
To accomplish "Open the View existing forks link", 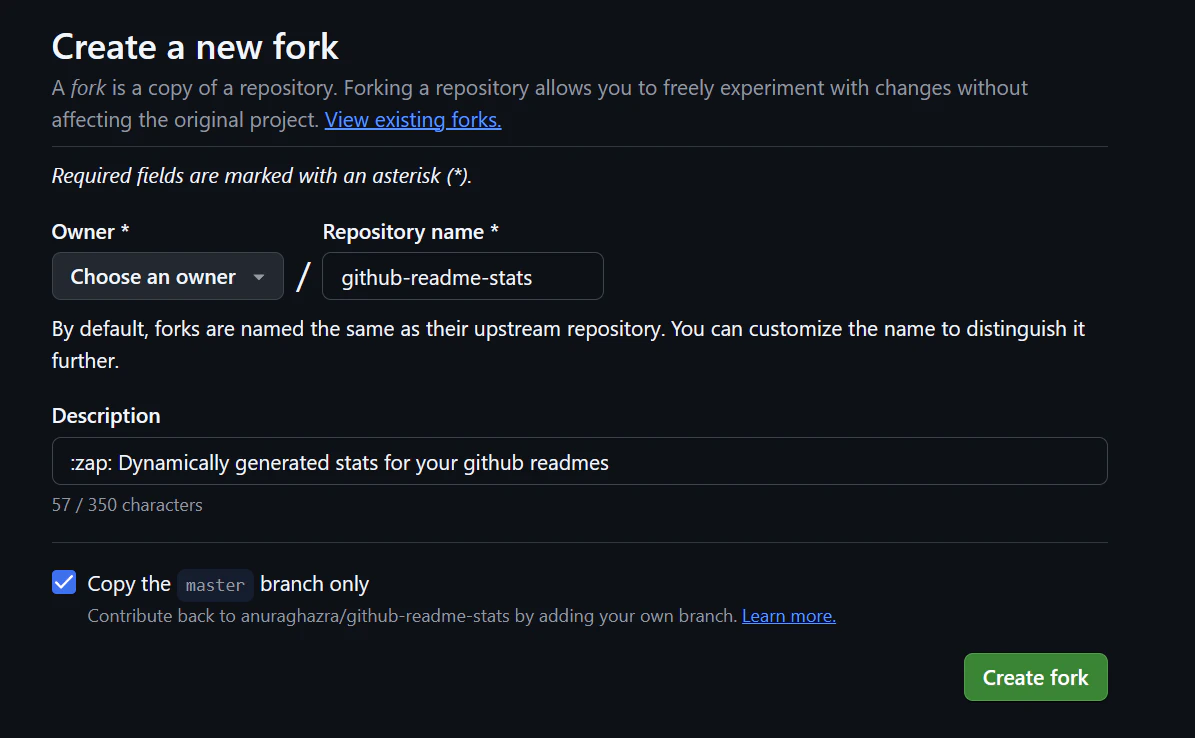I will tap(413, 120).
